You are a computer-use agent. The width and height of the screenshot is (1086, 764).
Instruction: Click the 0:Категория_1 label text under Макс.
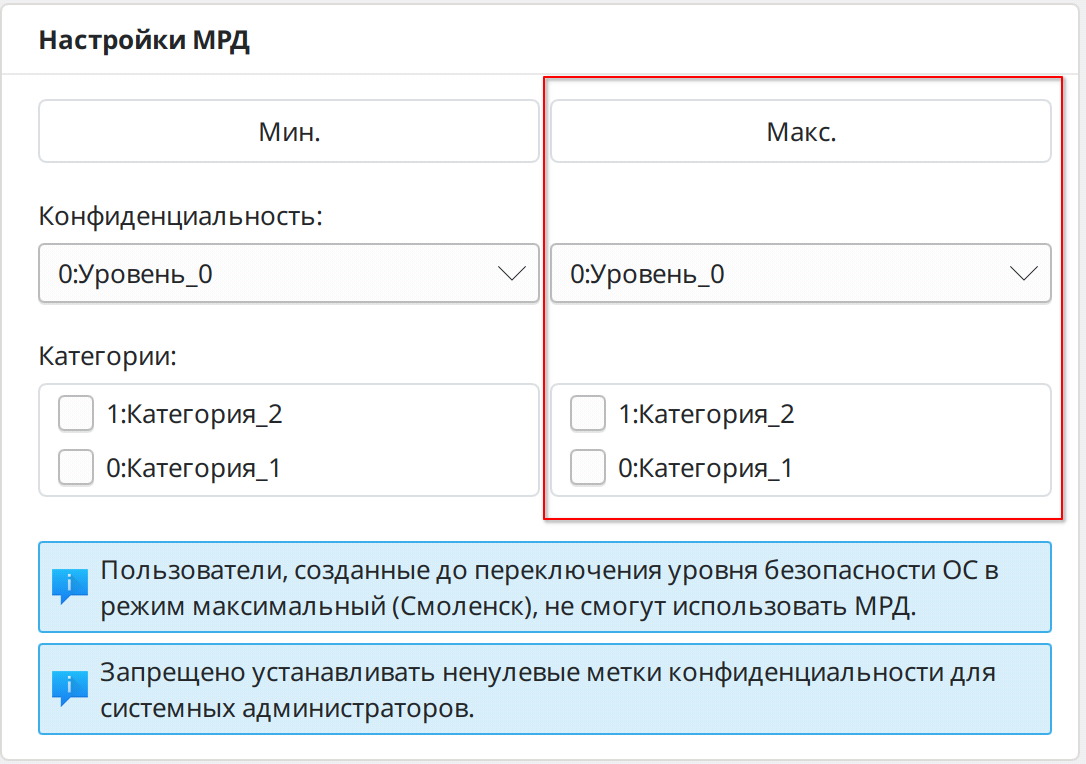(706, 468)
